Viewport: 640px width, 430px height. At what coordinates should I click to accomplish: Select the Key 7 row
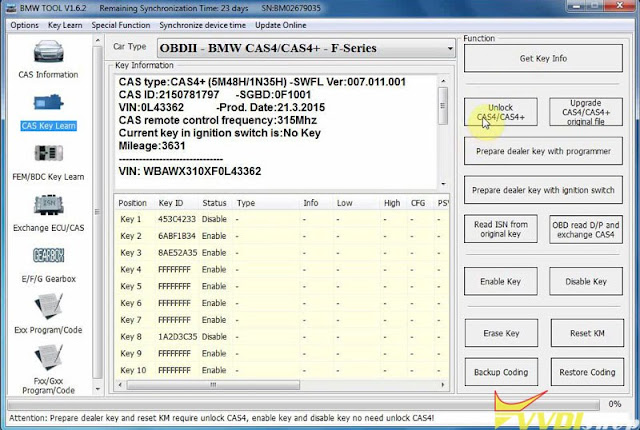tap(282, 319)
